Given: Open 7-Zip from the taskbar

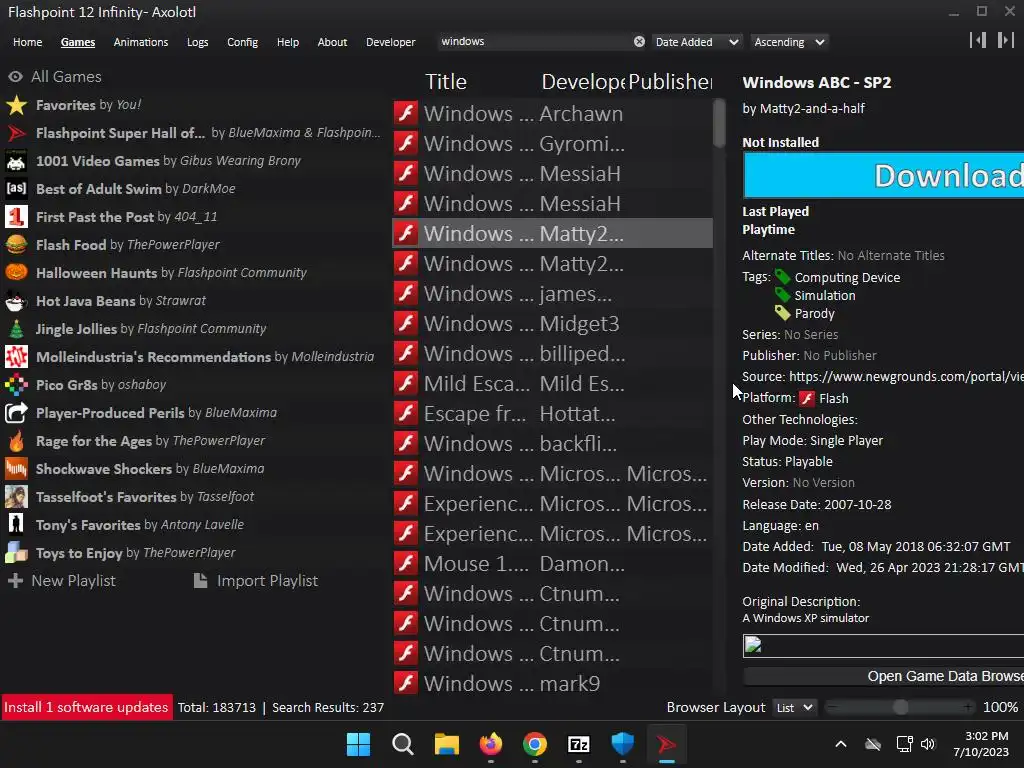Looking at the screenshot, I should click(579, 744).
